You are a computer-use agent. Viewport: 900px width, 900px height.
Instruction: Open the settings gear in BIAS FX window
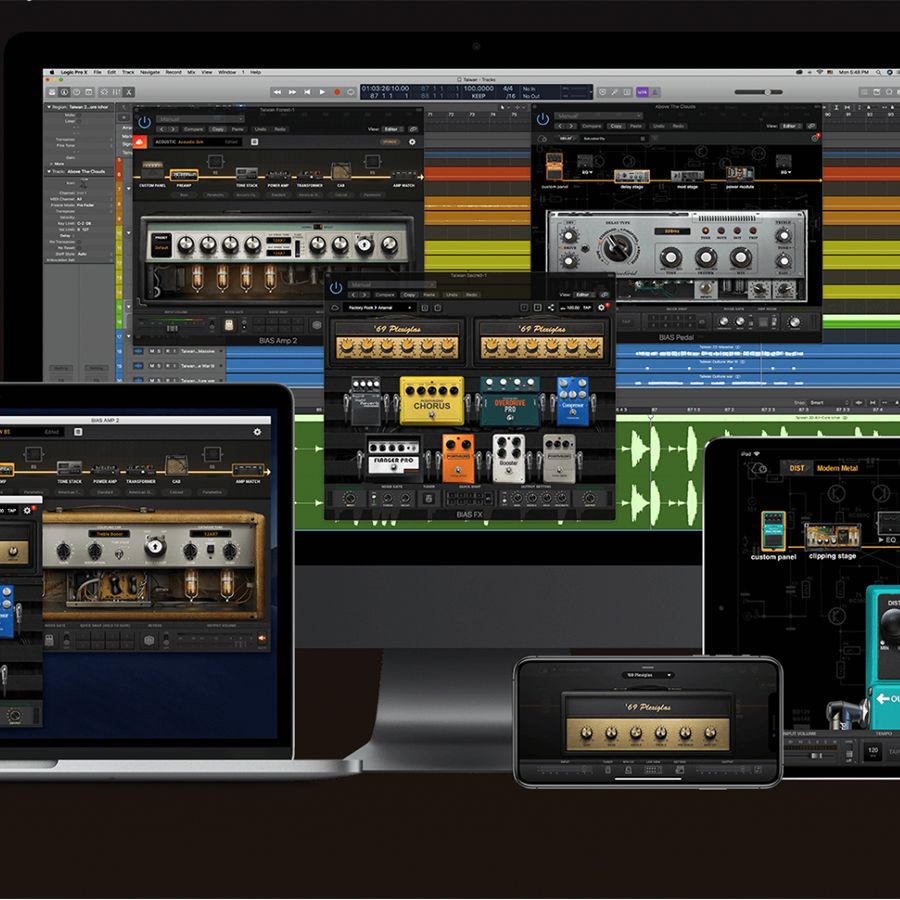click(602, 308)
